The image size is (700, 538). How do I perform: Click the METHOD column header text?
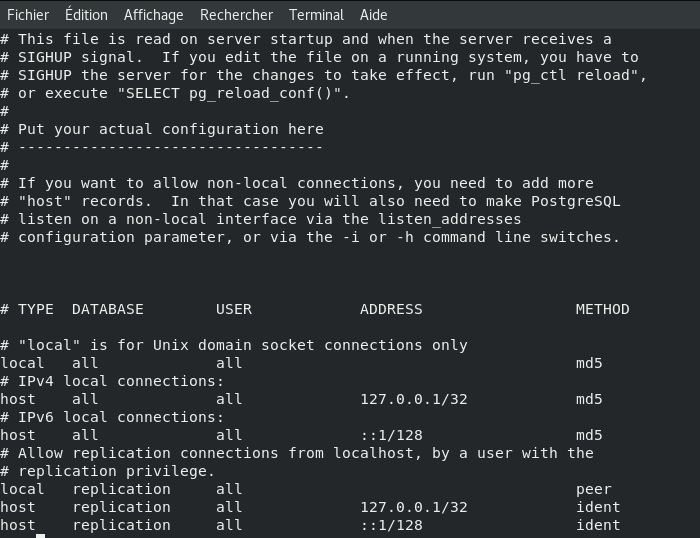pyautogui.click(x=602, y=309)
